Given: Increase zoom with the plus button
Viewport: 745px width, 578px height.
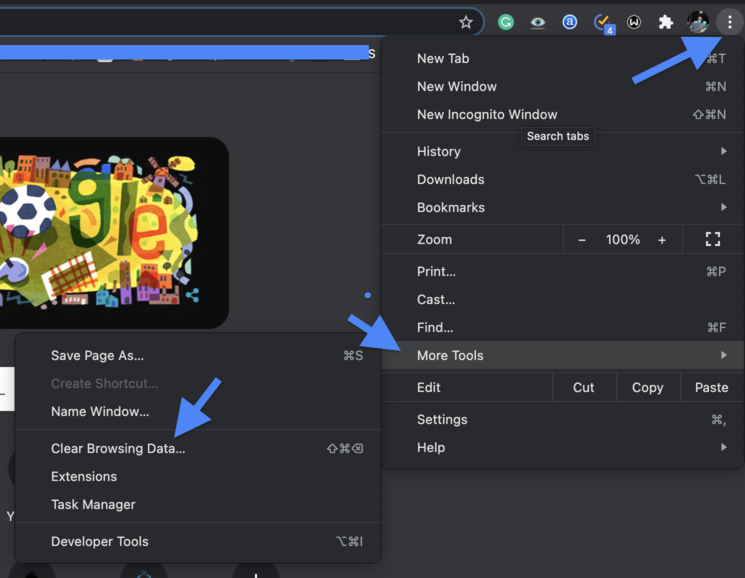Looking at the screenshot, I should [x=662, y=240].
